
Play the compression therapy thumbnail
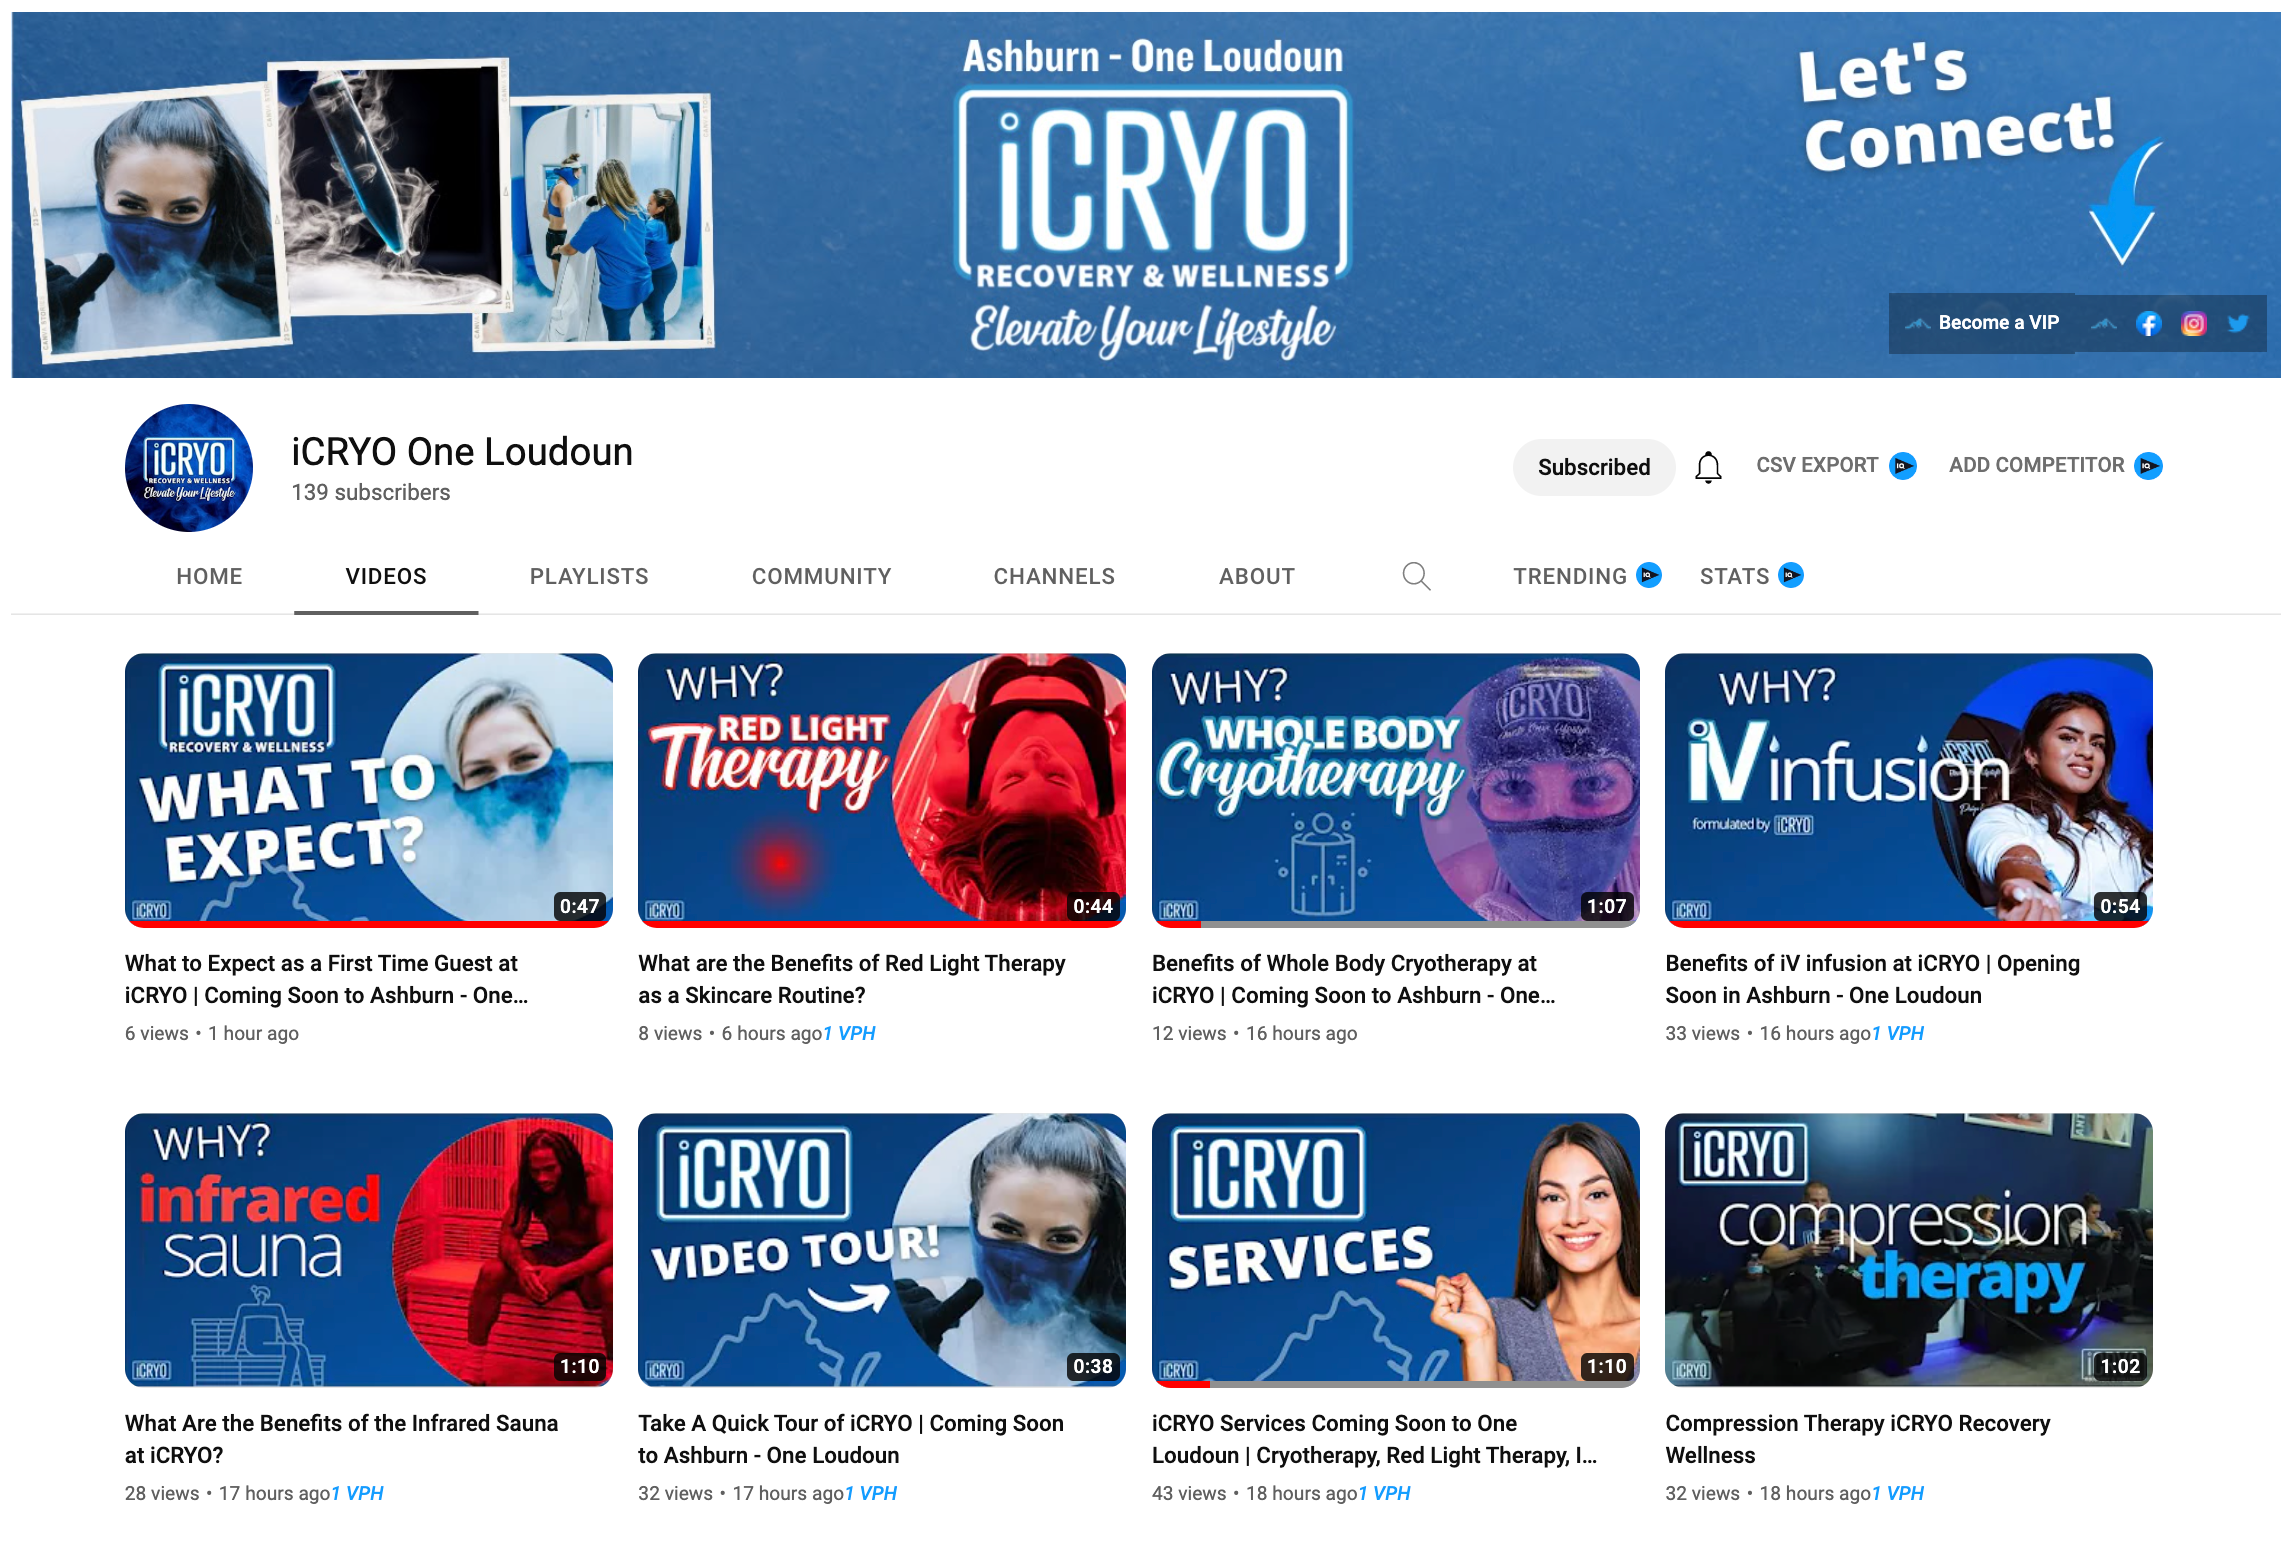[x=1909, y=1250]
